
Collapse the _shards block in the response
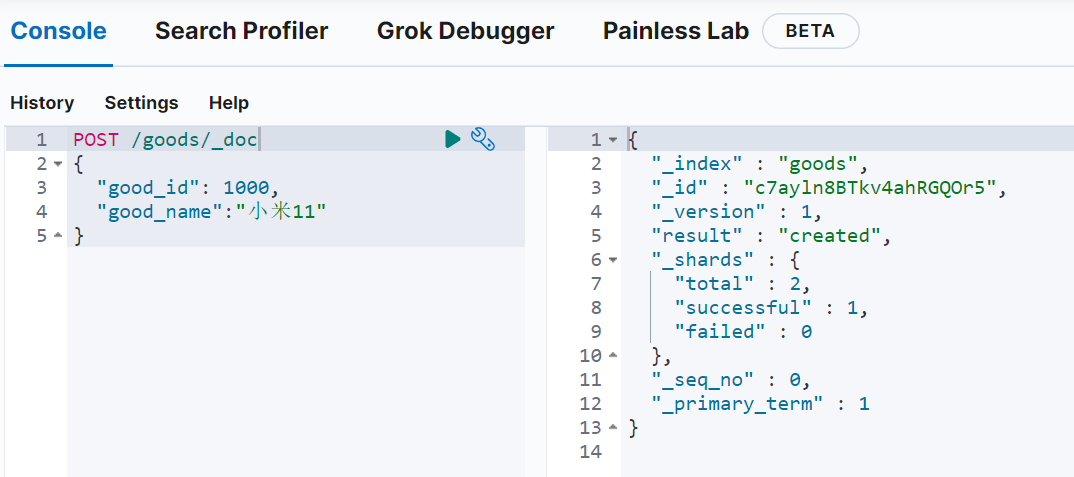pos(613,260)
